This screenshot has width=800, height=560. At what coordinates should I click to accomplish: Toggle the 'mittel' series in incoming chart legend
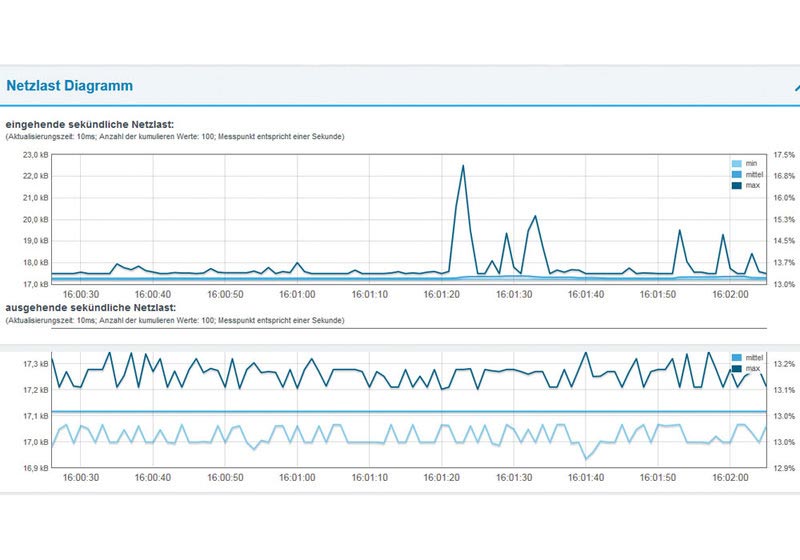pyautogui.click(x=747, y=174)
